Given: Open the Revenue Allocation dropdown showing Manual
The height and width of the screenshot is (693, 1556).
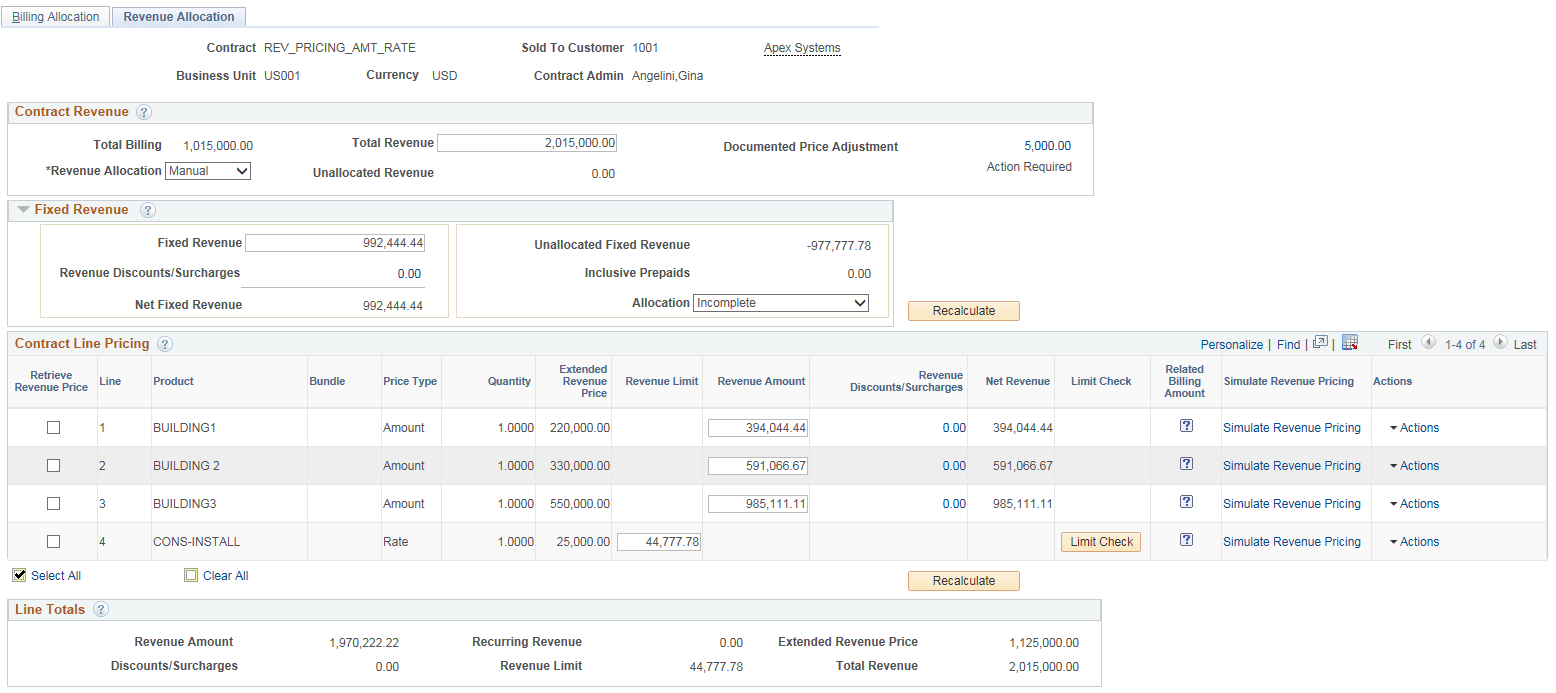Looking at the screenshot, I should click(x=207, y=170).
